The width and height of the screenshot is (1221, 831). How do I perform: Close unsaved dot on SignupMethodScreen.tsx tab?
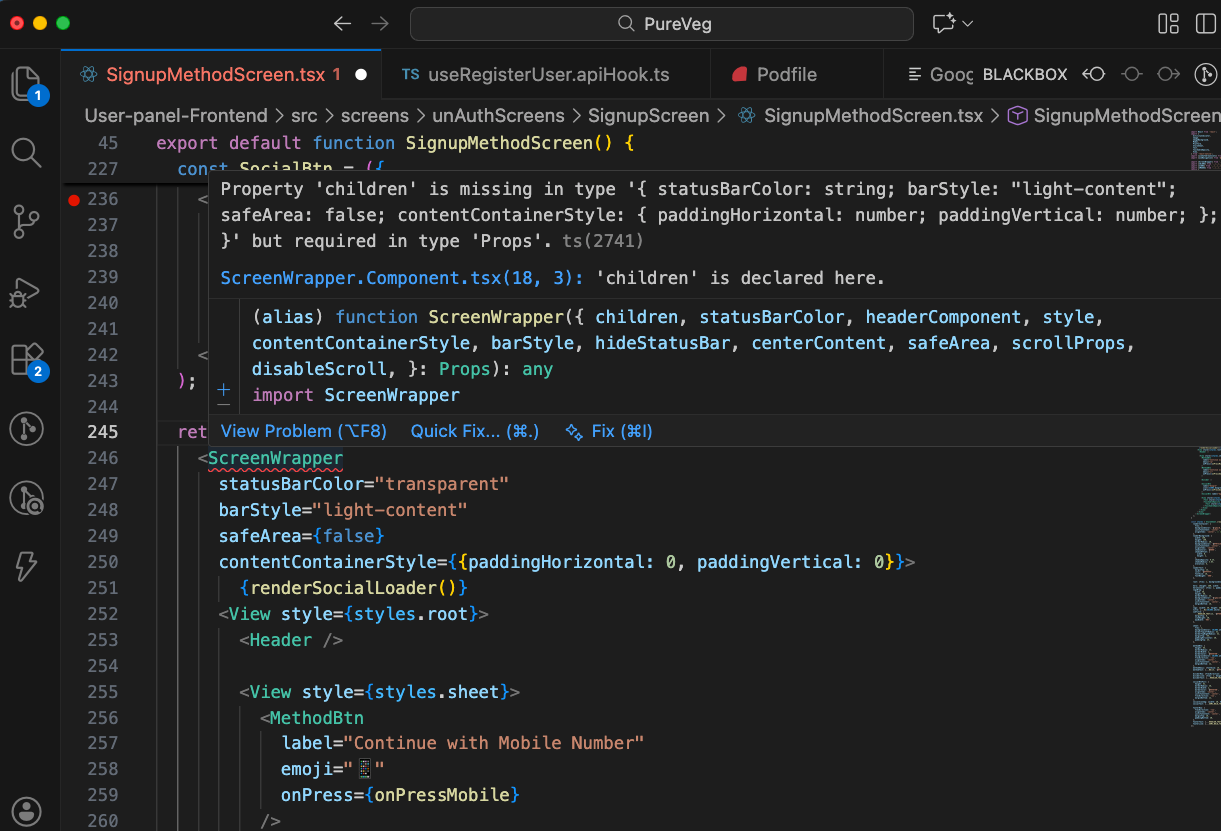pos(361,74)
